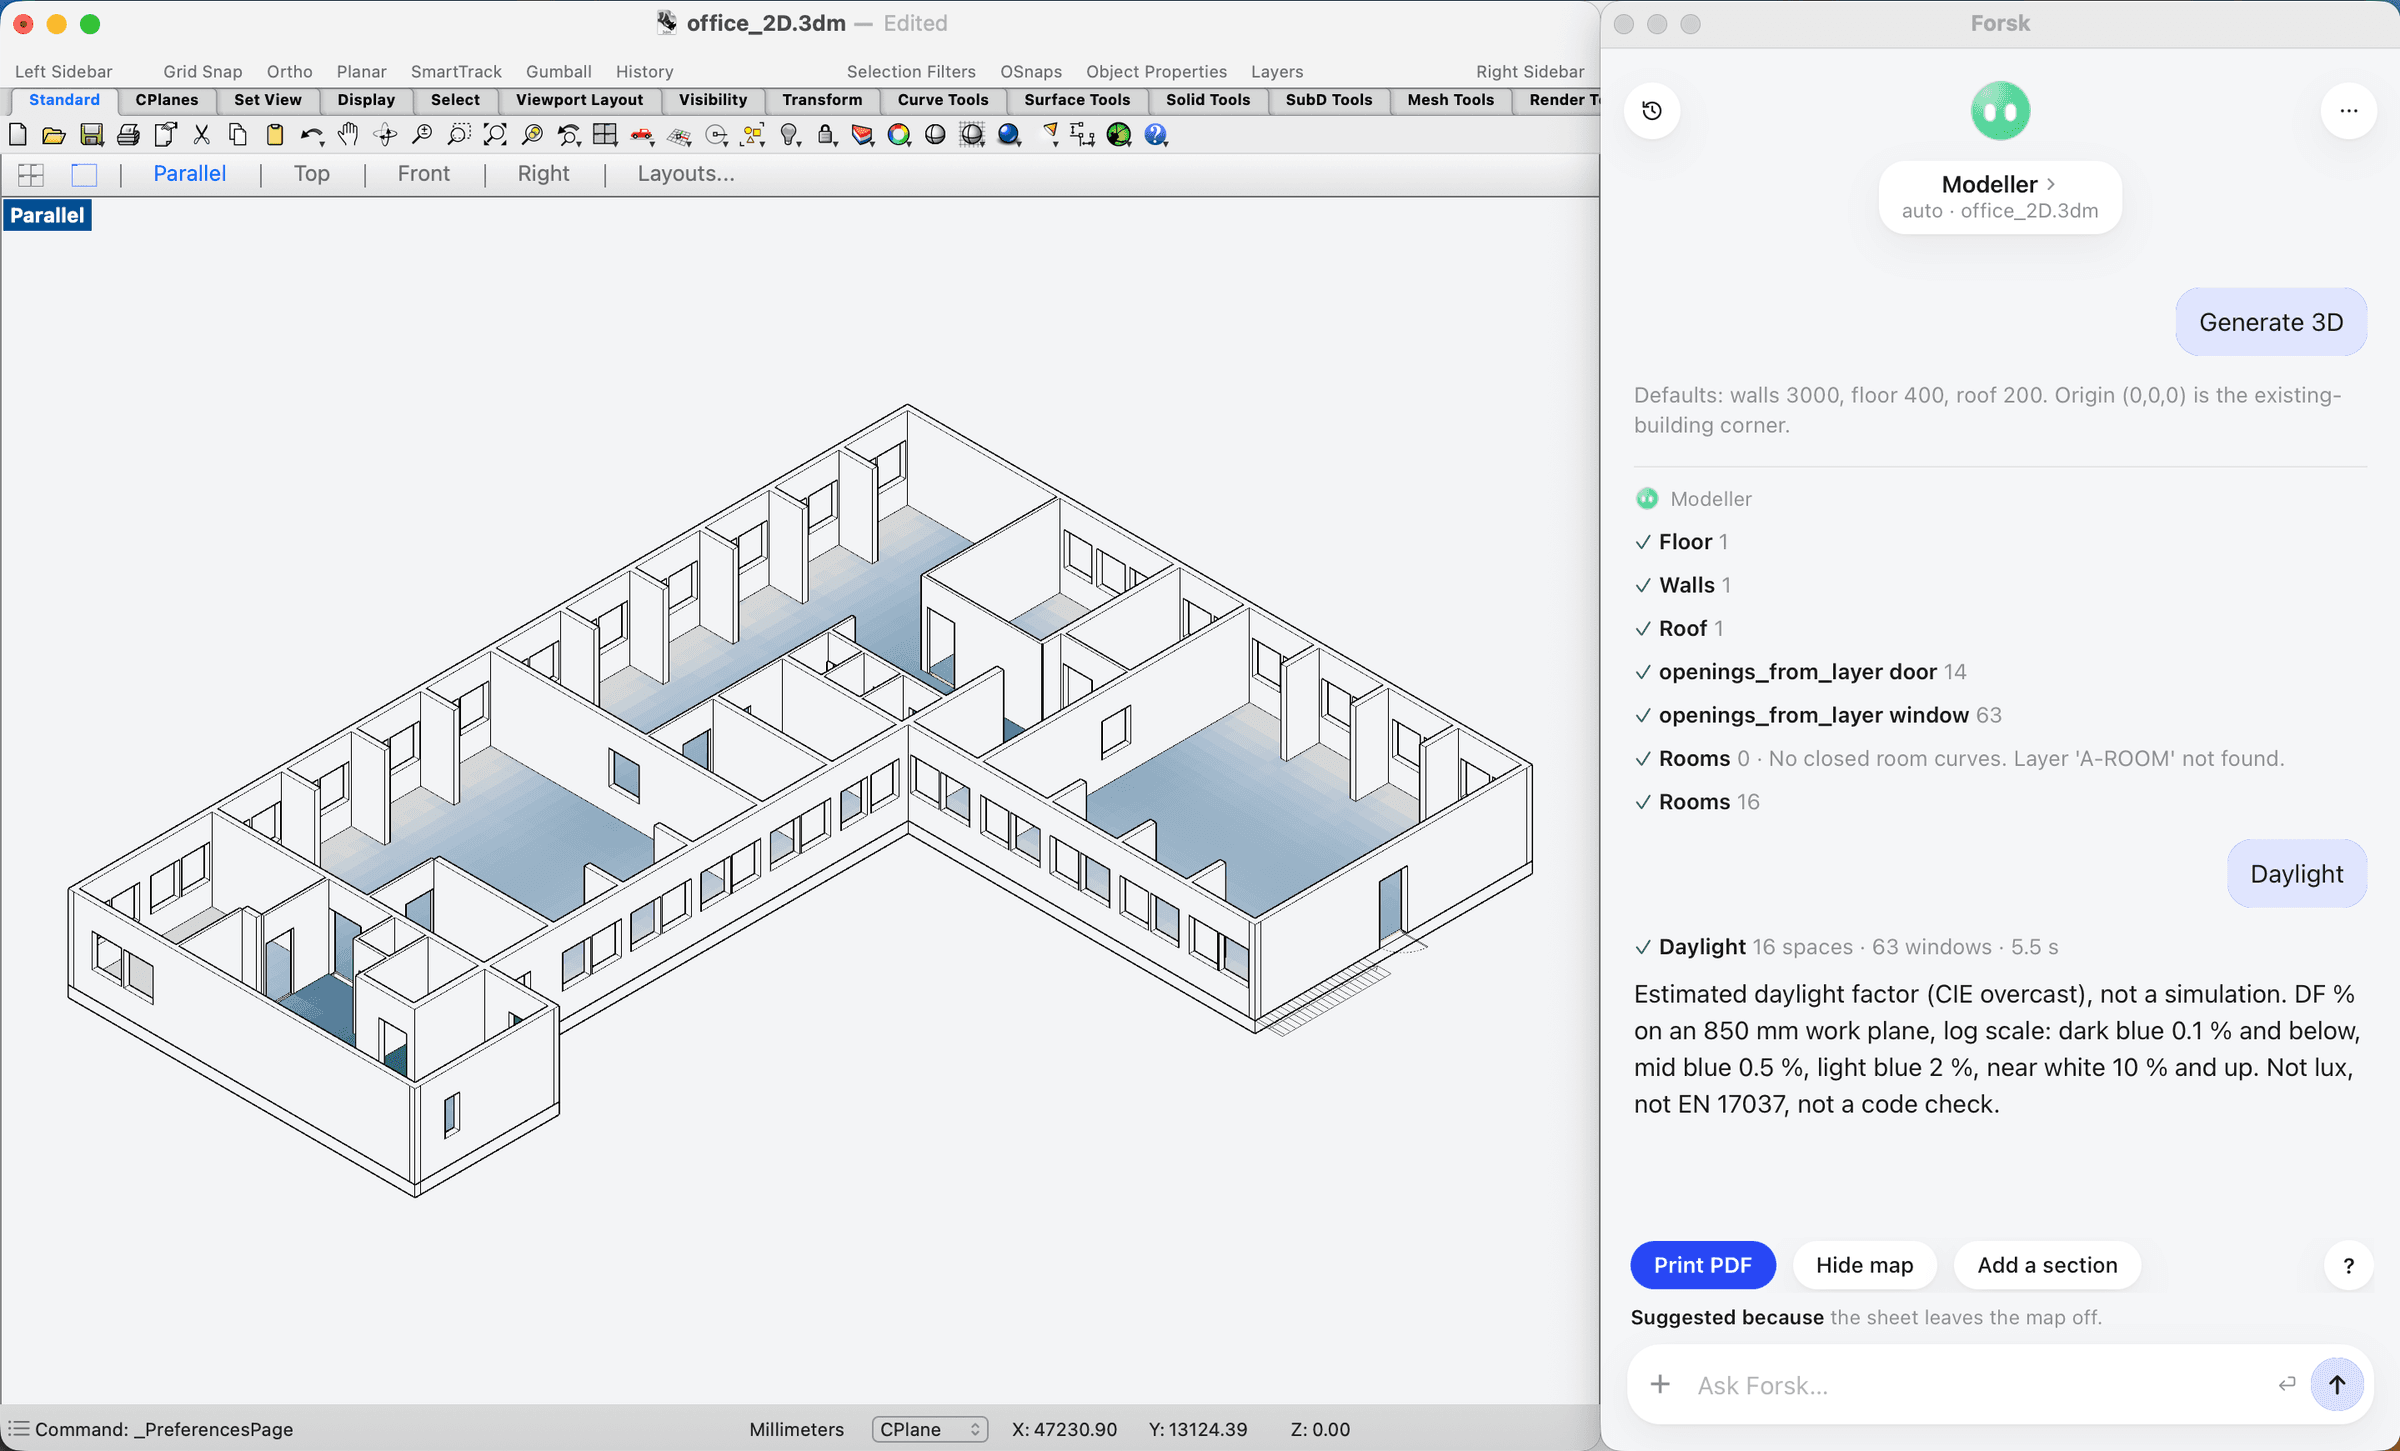
Task: Switch to the Curve Tools tab
Action: 943,100
